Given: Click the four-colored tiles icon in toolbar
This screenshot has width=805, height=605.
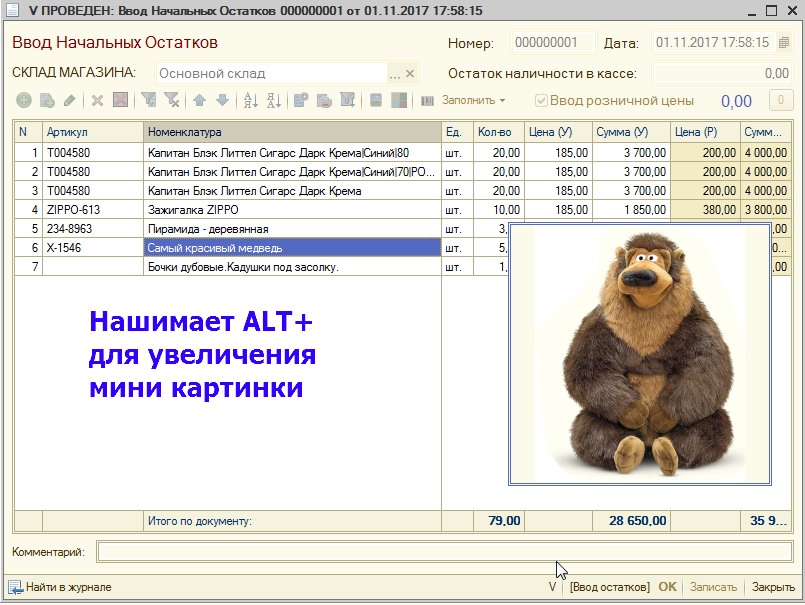Looking at the screenshot, I should point(399,100).
